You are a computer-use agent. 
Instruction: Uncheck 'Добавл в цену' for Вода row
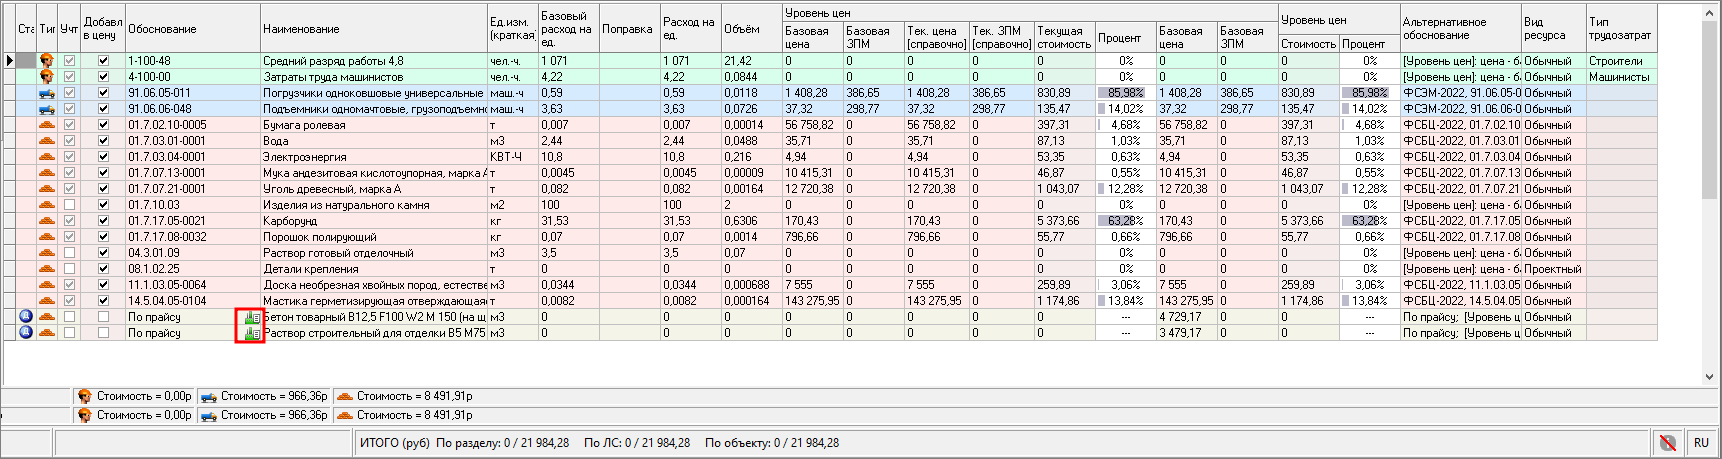(103, 141)
